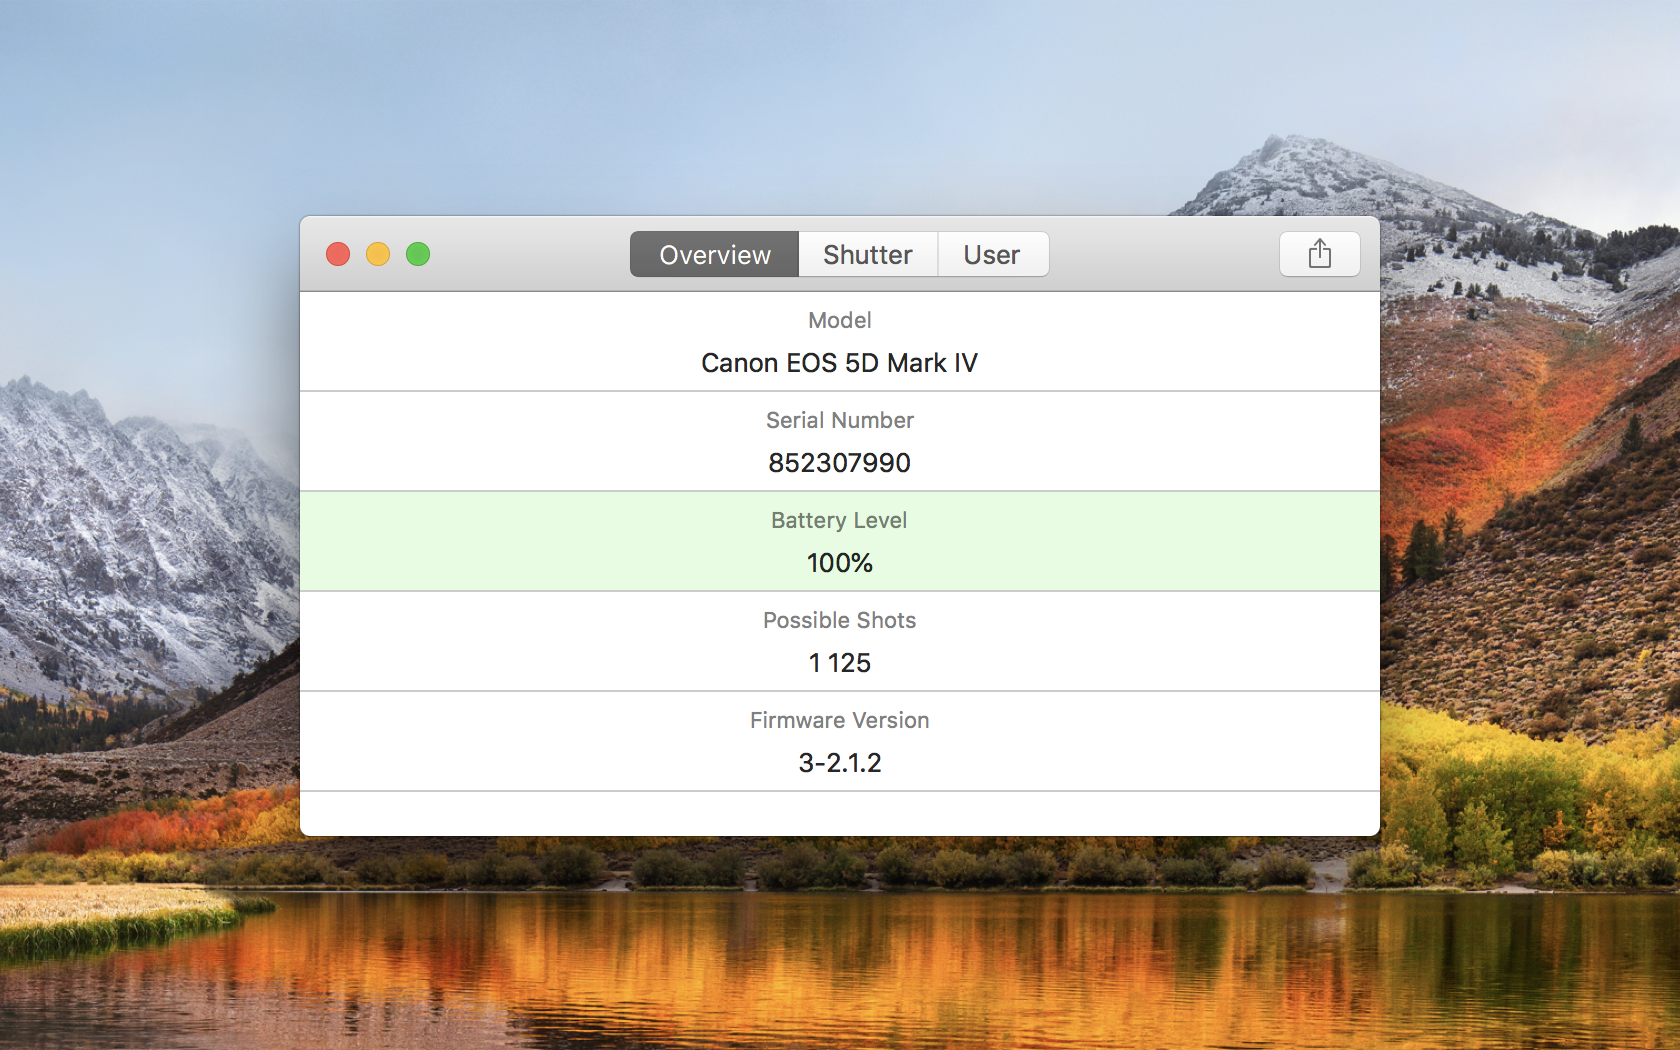
Task: Click the Model label
Action: 840,320
